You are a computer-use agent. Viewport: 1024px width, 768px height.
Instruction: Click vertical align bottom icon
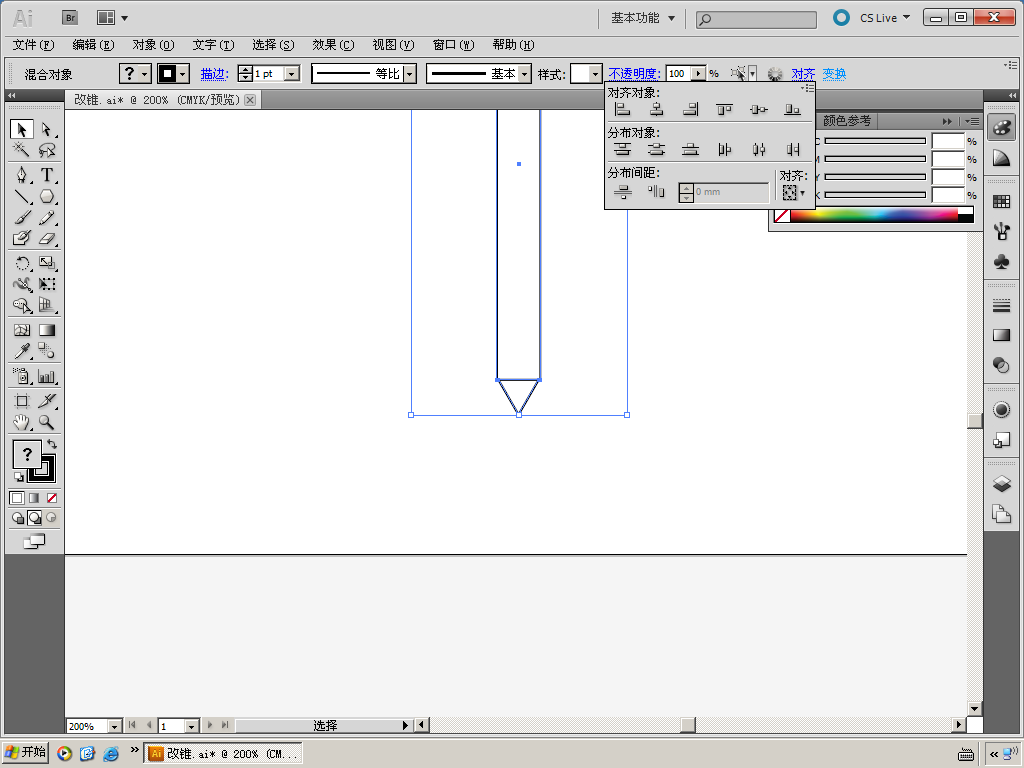[x=793, y=110]
